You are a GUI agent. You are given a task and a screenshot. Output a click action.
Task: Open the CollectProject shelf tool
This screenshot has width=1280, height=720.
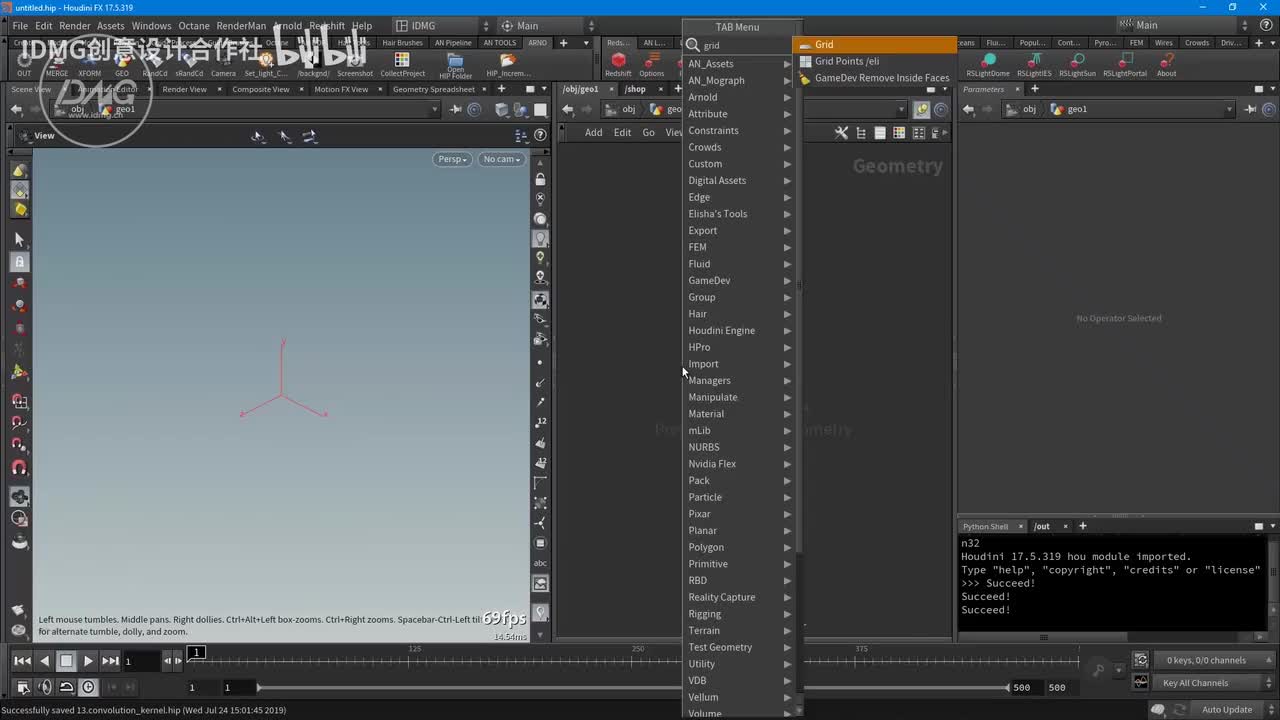click(x=402, y=62)
